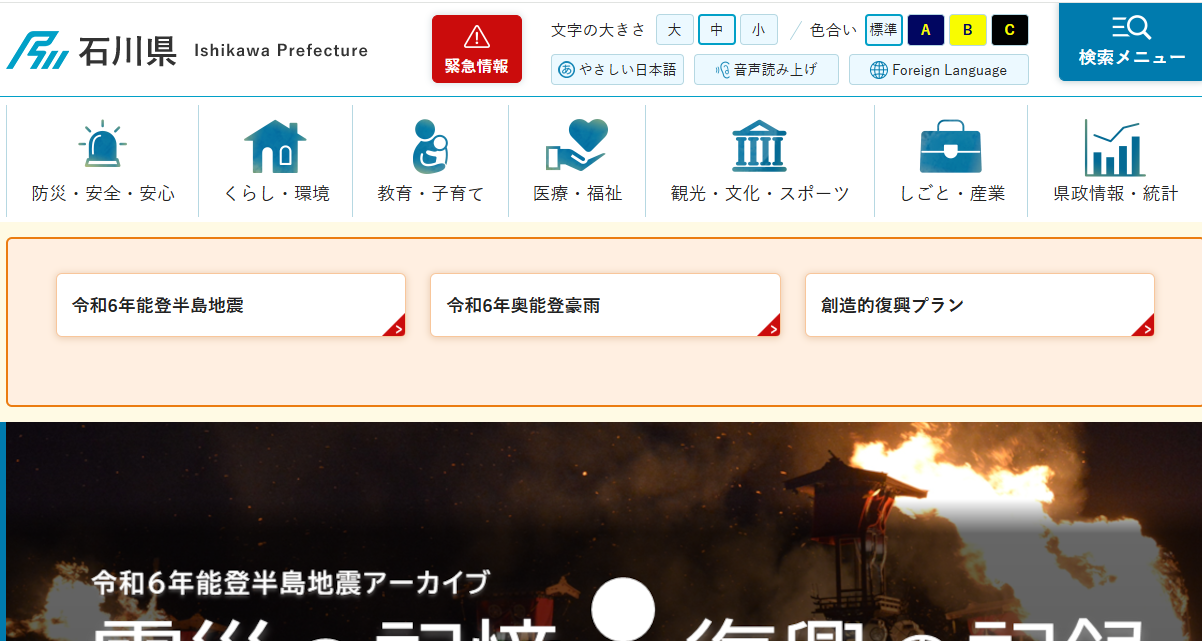Set text size to 小
This screenshot has height=641, width=1202.
(x=759, y=30)
